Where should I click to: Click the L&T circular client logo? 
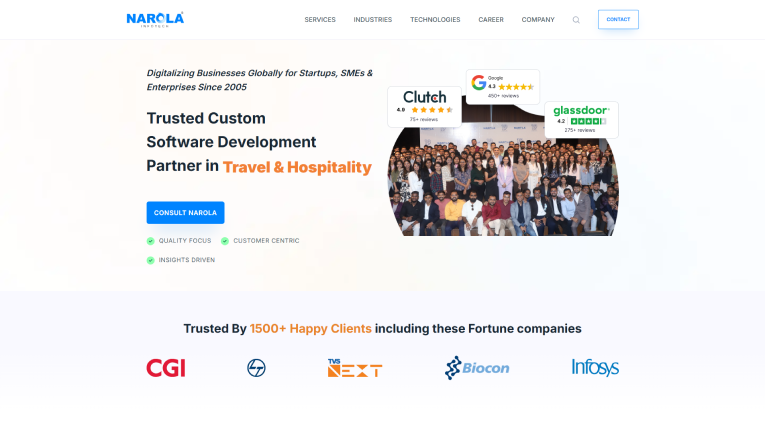(x=256, y=368)
